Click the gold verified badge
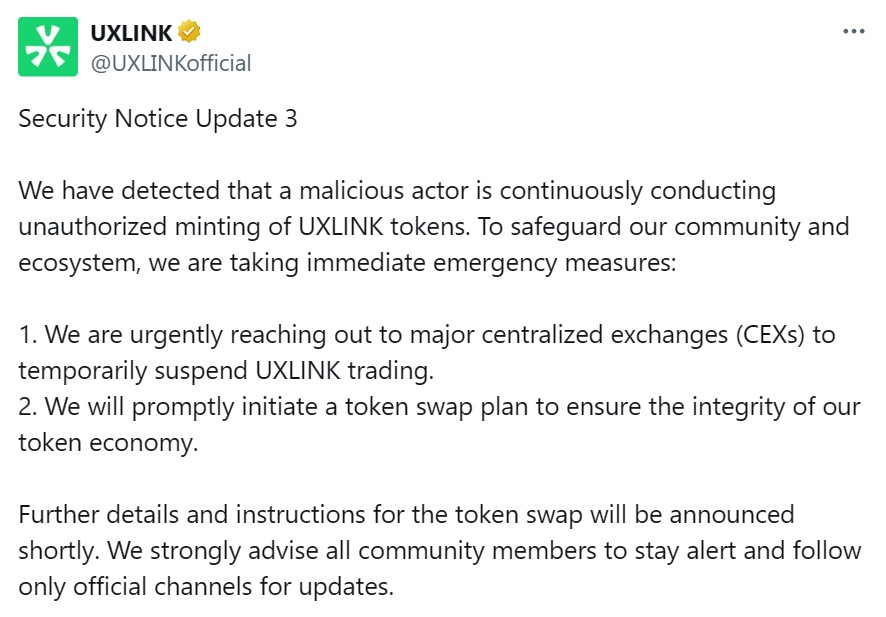This screenshot has height=617, width=886. coord(190,32)
